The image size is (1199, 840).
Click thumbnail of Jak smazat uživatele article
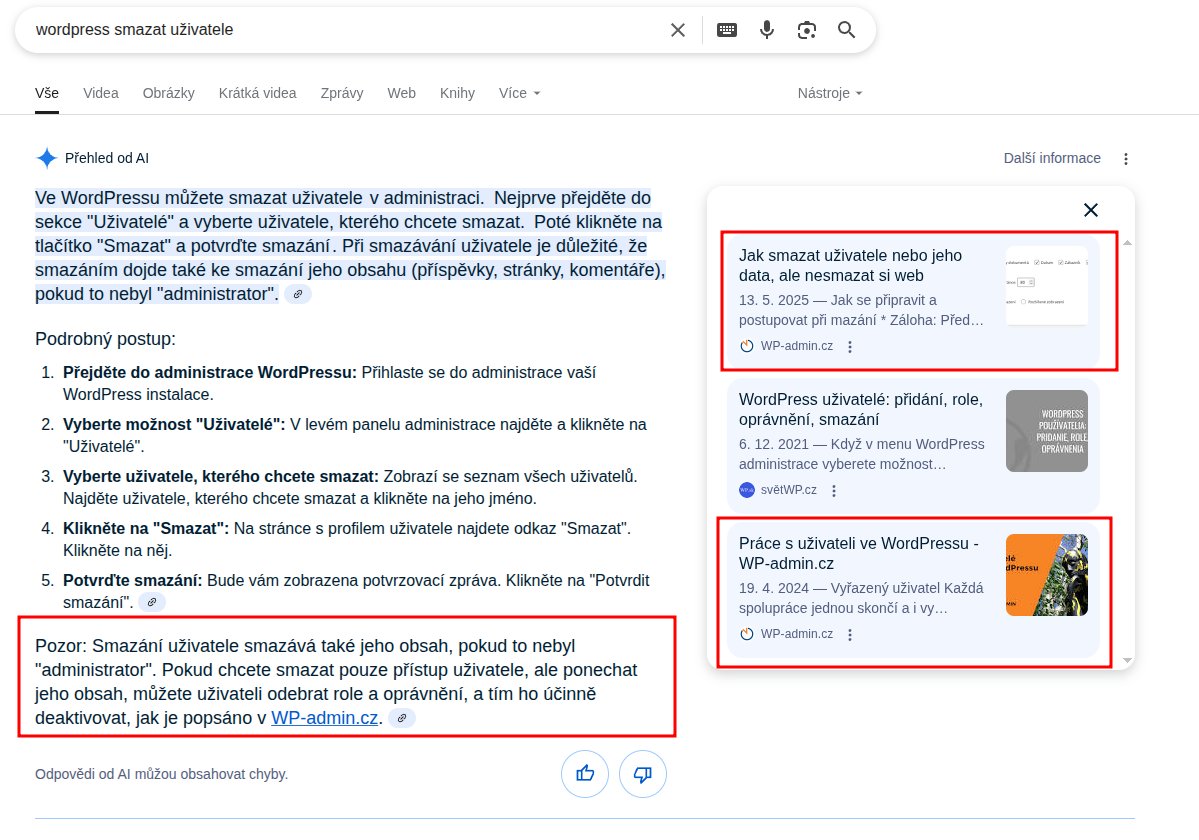coord(1046,286)
